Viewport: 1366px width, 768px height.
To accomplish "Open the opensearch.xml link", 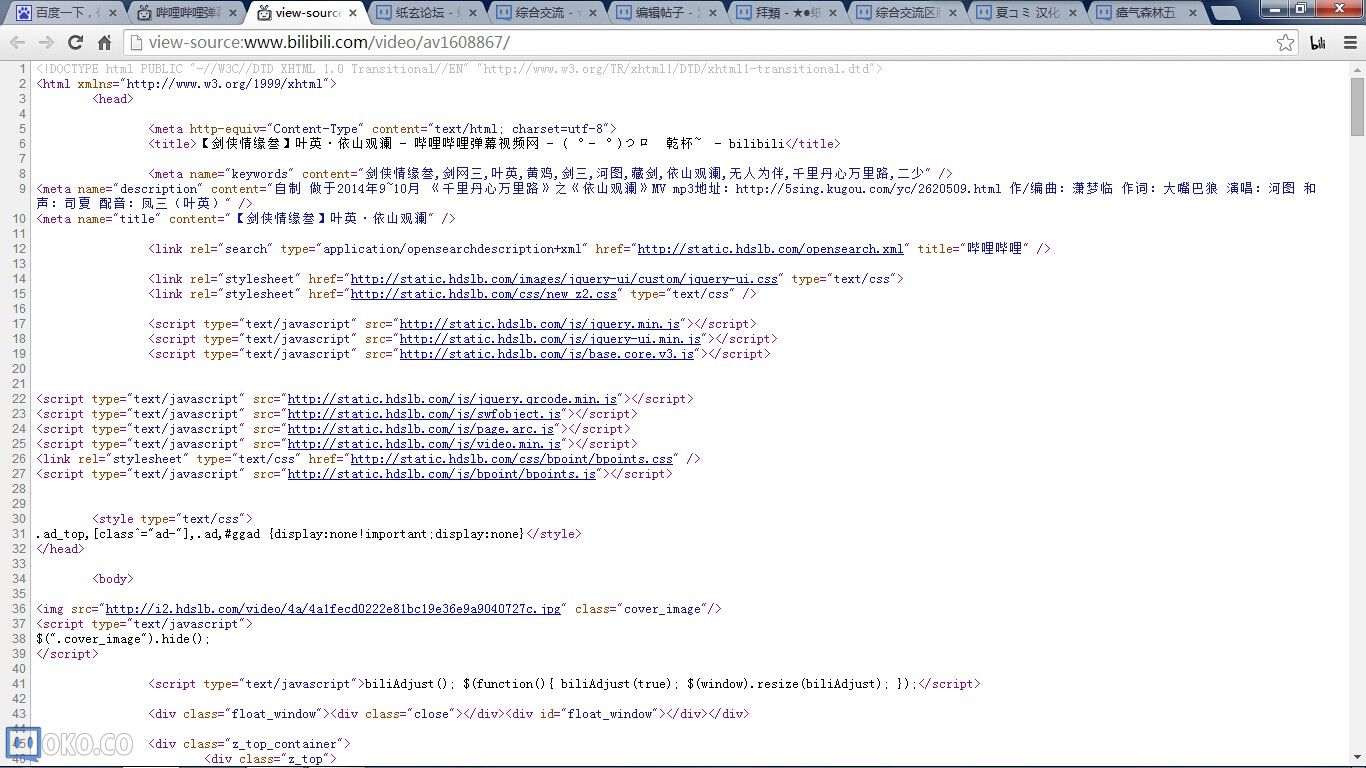I will point(770,249).
